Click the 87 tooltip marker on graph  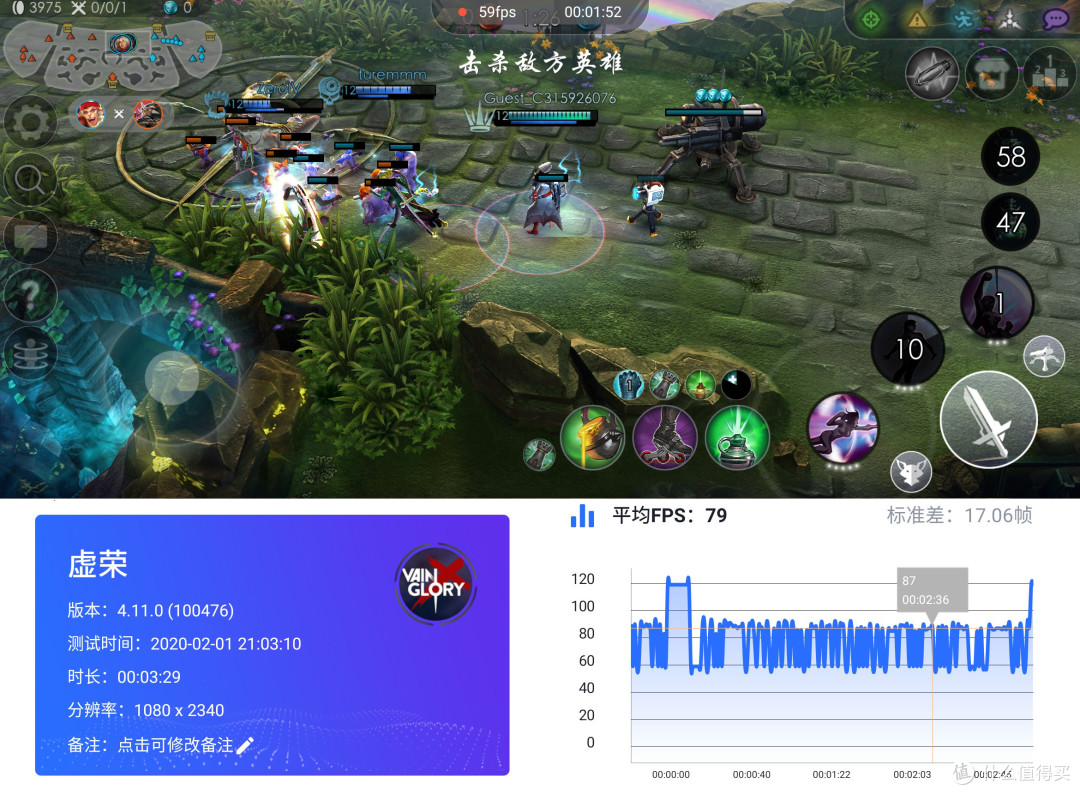(x=932, y=590)
